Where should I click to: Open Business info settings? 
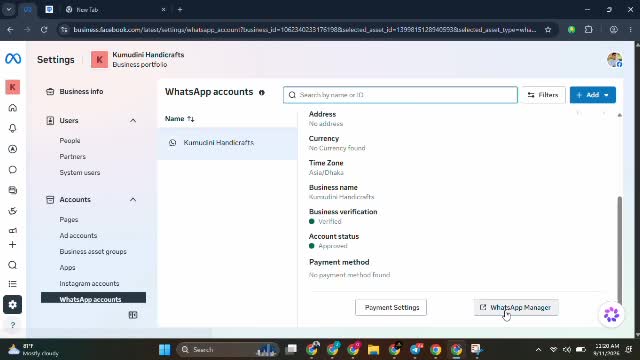[81, 91]
